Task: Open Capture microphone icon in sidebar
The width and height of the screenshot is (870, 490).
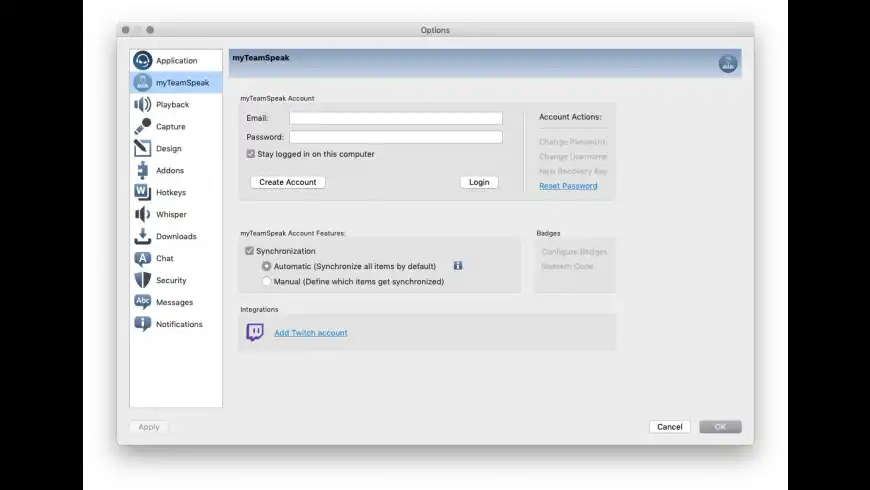Action: (143, 127)
